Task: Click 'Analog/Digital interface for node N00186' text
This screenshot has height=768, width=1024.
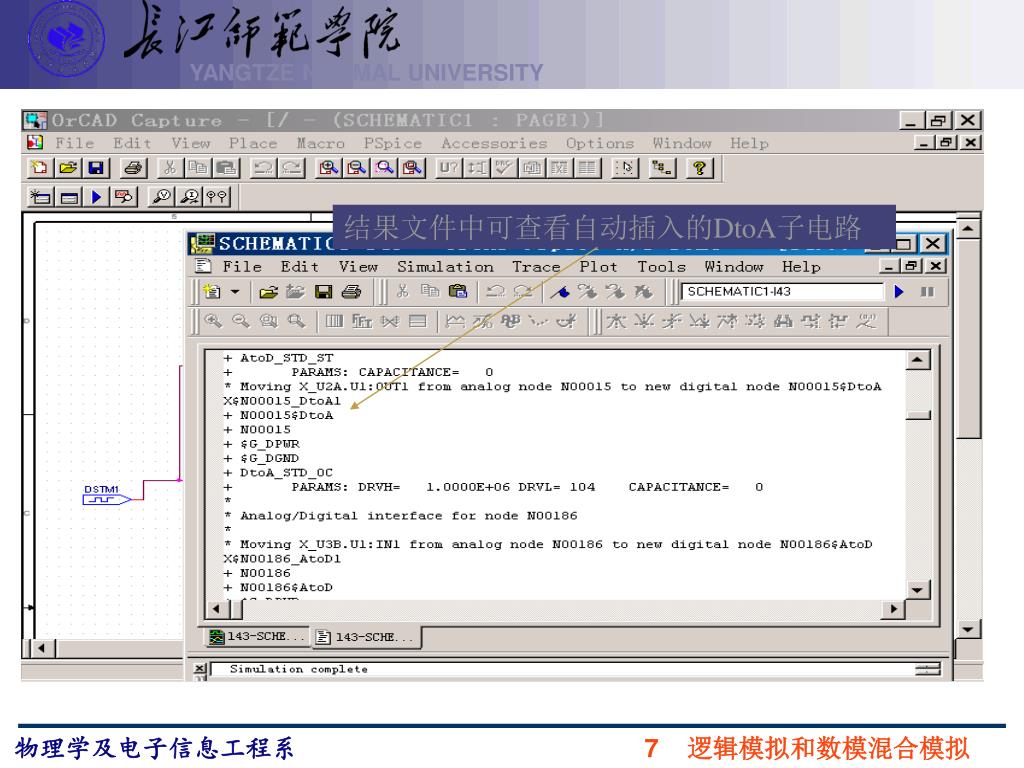Action: pyautogui.click(x=409, y=515)
